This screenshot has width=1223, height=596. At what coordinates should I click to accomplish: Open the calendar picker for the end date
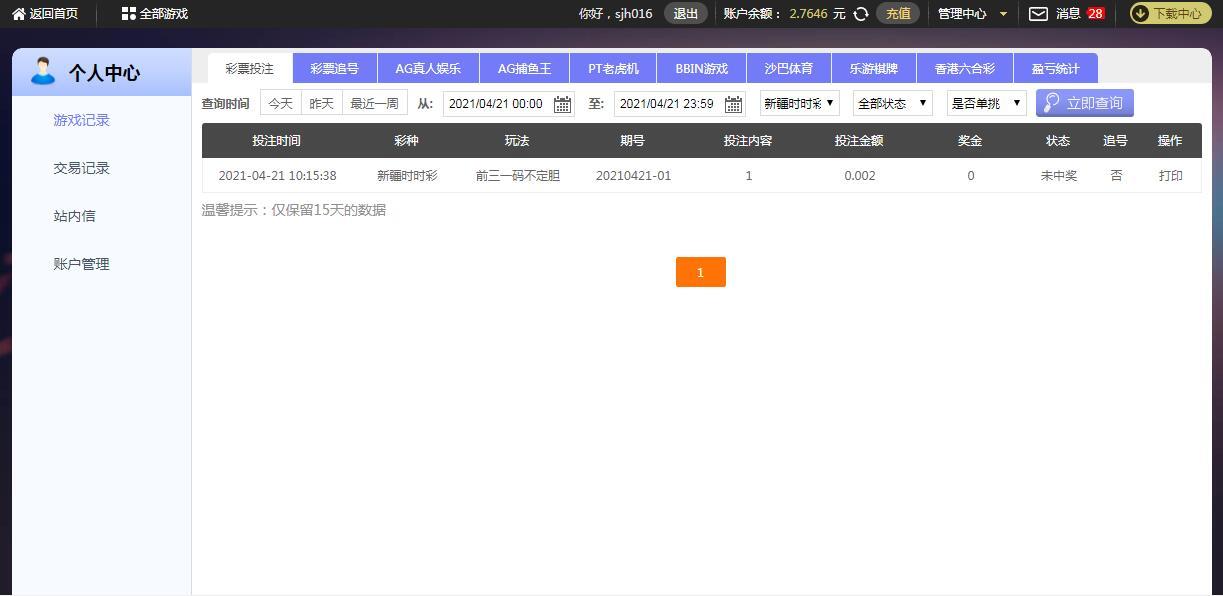tap(733, 104)
